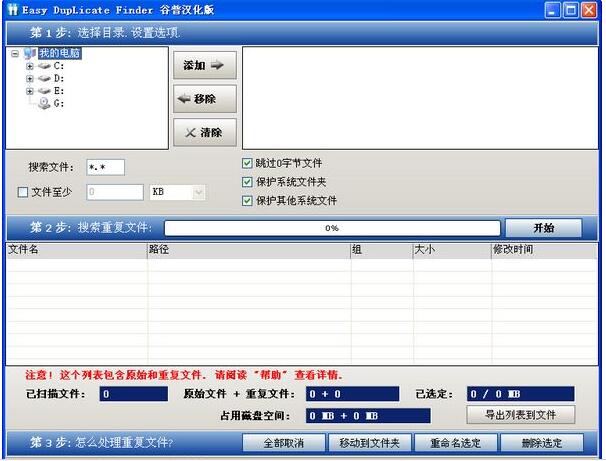Click the 第 1 步 header bar
The height and width of the screenshot is (461, 606).
tap(303, 33)
